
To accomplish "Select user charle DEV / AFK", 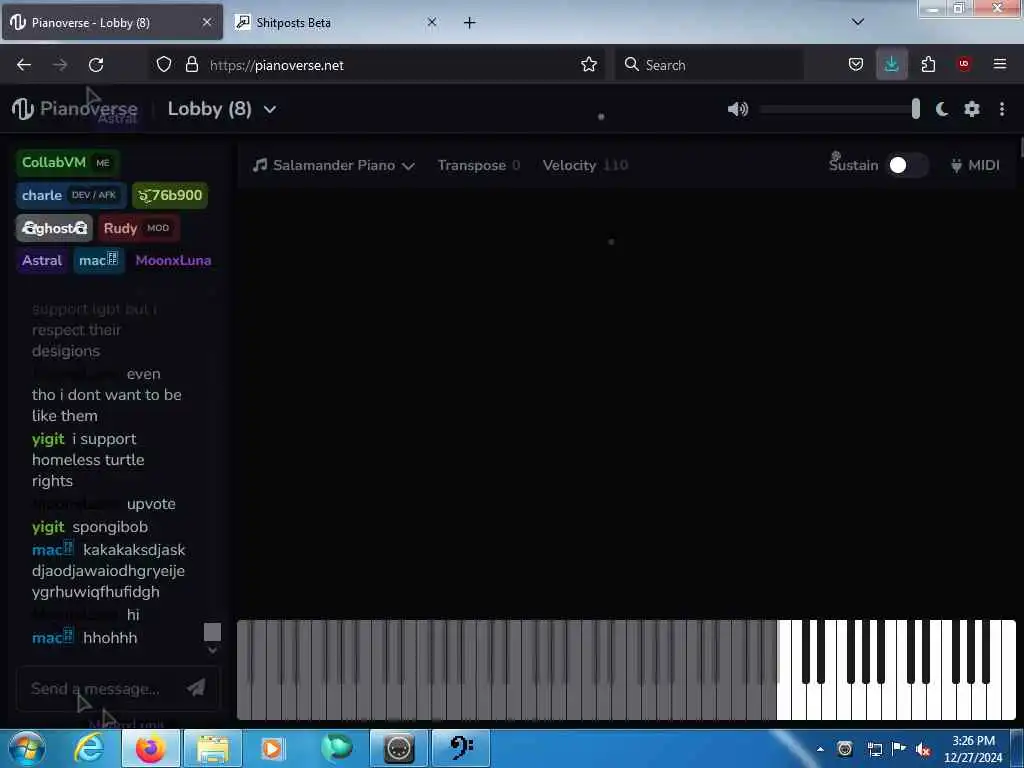I will tap(71, 195).
